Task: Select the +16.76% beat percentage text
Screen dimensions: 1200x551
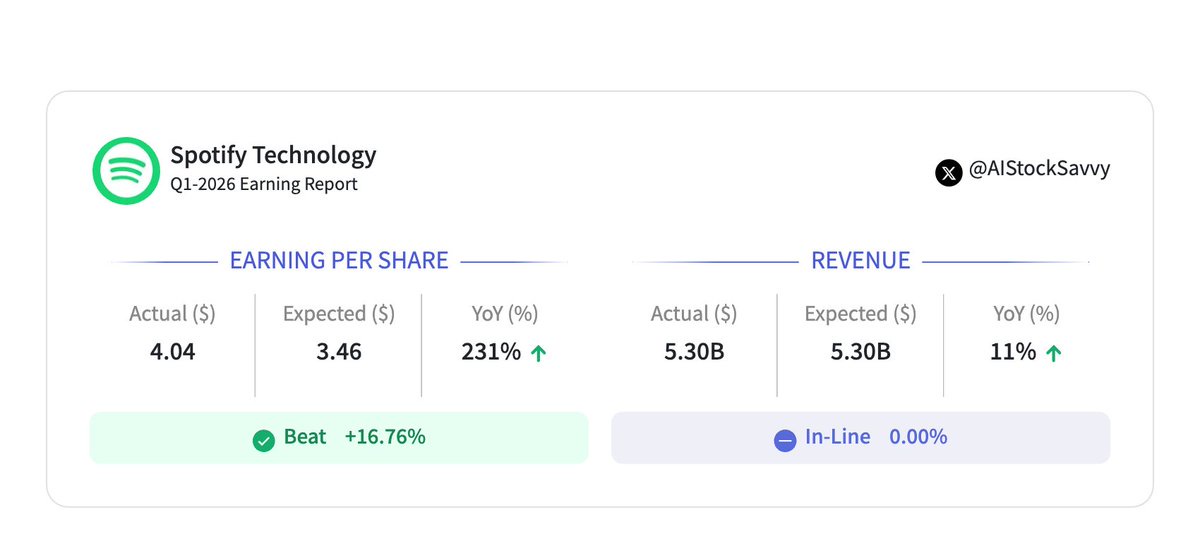Action: pyautogui.click(x=385, y=437)
